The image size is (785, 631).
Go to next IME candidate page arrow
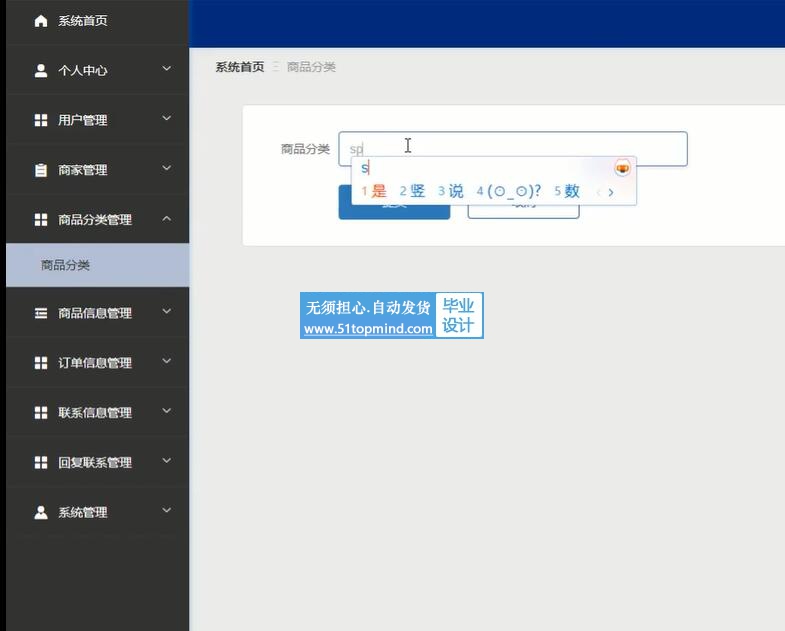click(611, 192)
